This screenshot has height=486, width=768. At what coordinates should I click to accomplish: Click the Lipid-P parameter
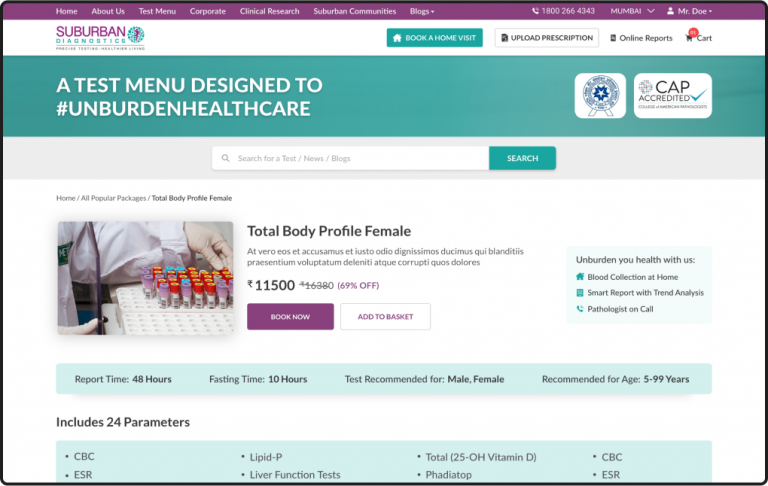266,457
